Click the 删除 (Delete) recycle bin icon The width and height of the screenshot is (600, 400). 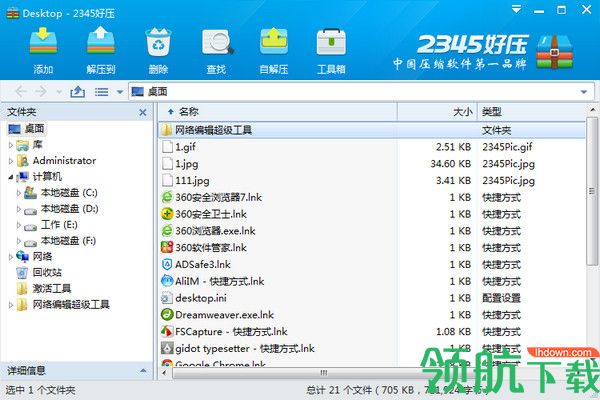[x=158, y=41]
